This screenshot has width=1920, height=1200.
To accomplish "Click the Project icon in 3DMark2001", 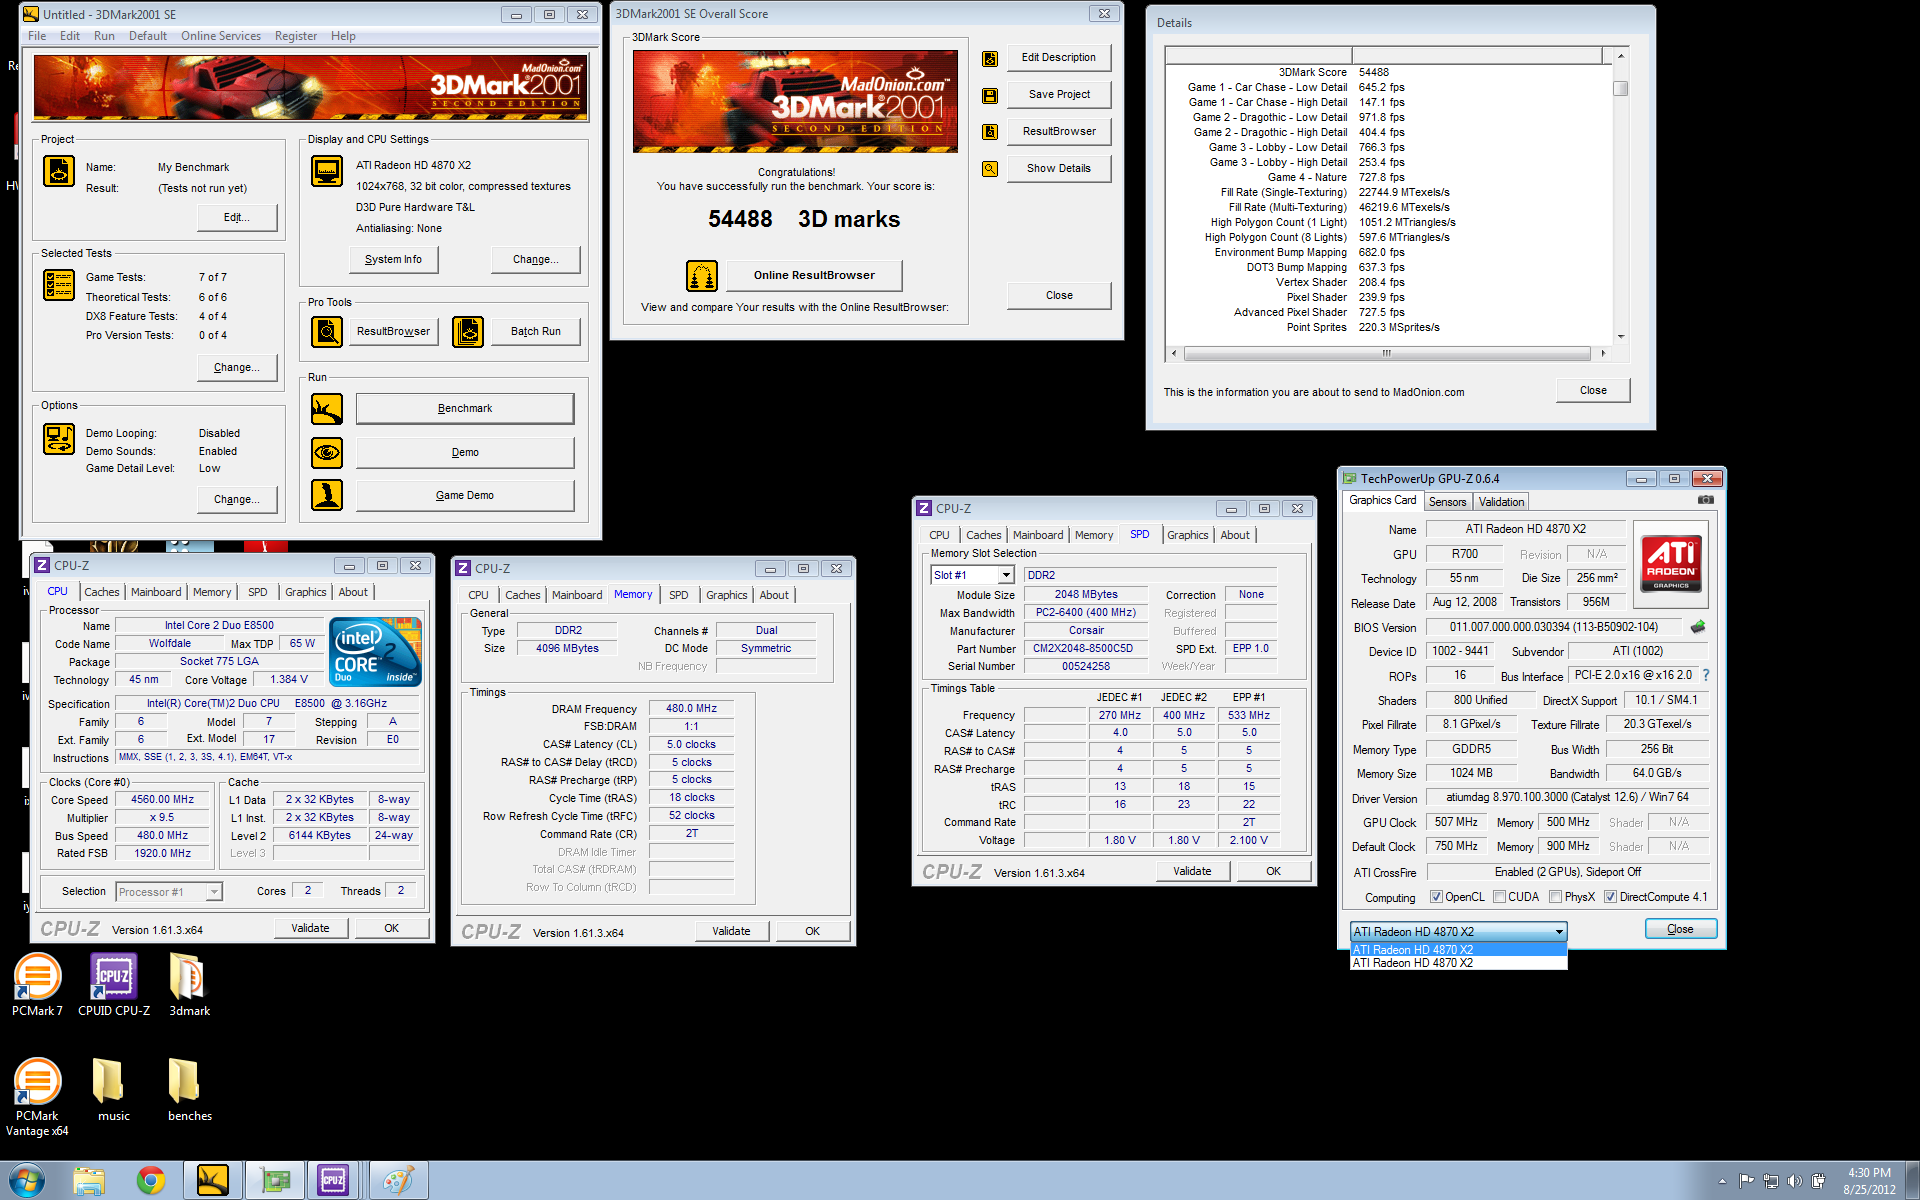I will pyautogui.click(x=59, y=171).
